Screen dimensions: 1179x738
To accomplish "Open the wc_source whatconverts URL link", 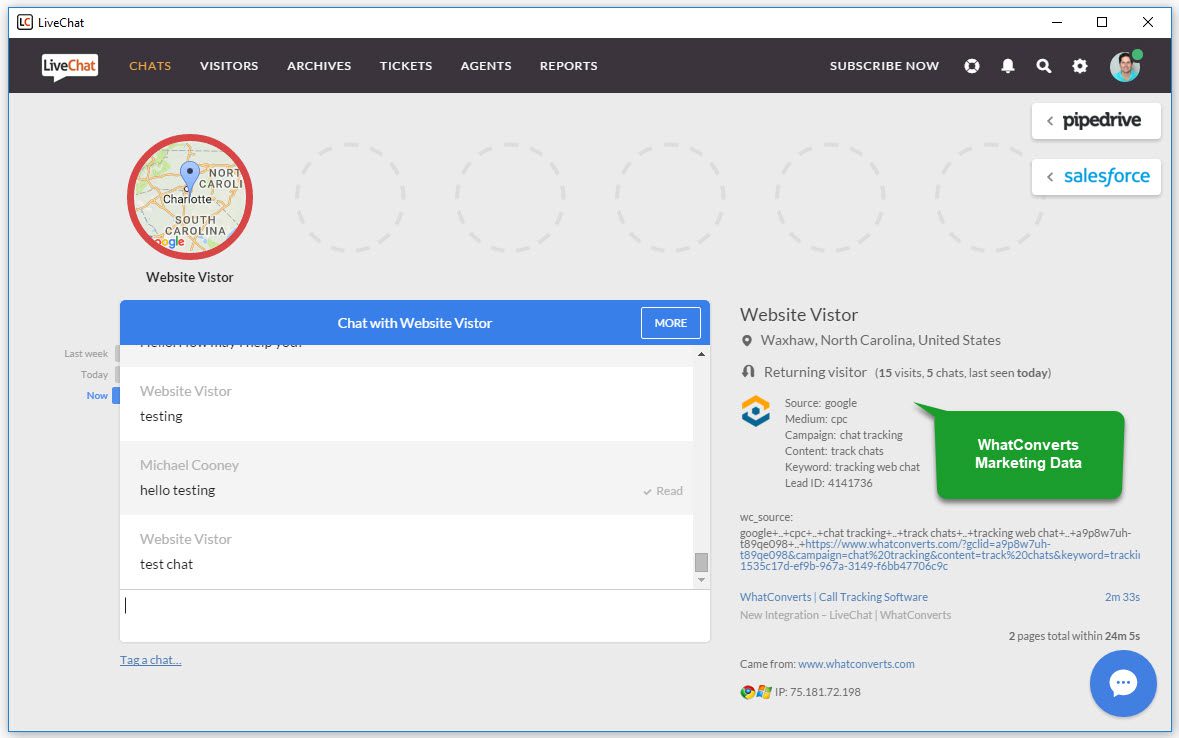I will point(940,555).
